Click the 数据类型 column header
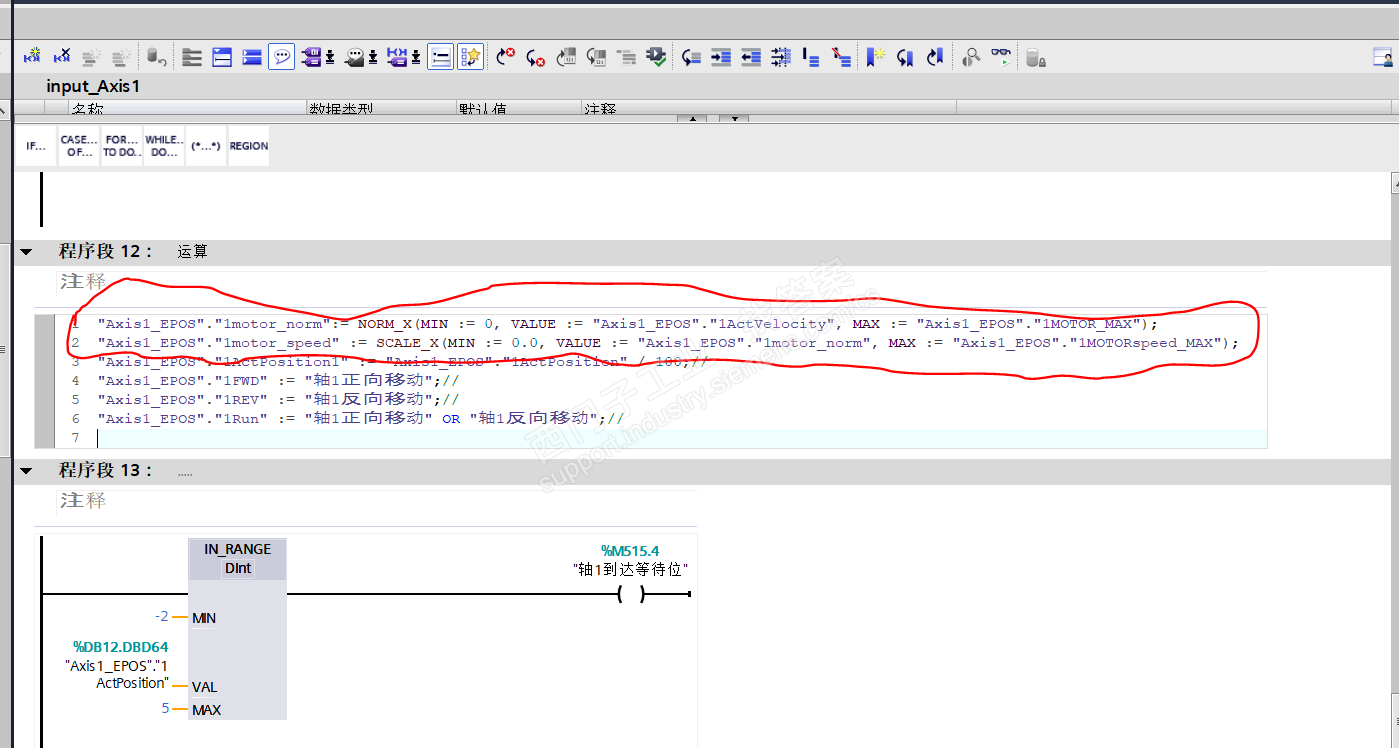 [381, 108]
